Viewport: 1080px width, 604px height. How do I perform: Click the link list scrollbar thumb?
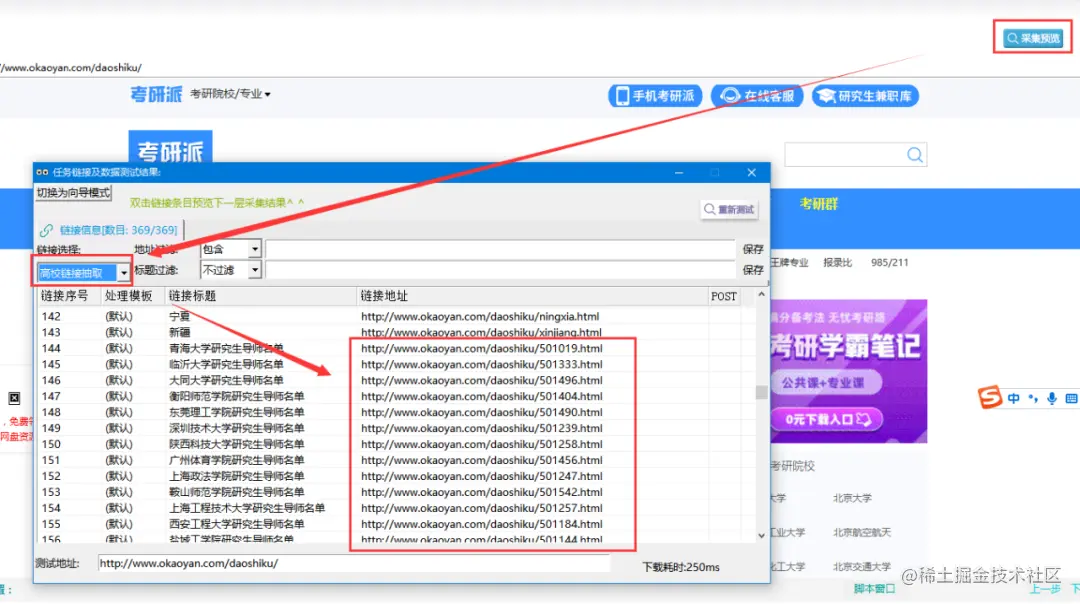(761, 392)
